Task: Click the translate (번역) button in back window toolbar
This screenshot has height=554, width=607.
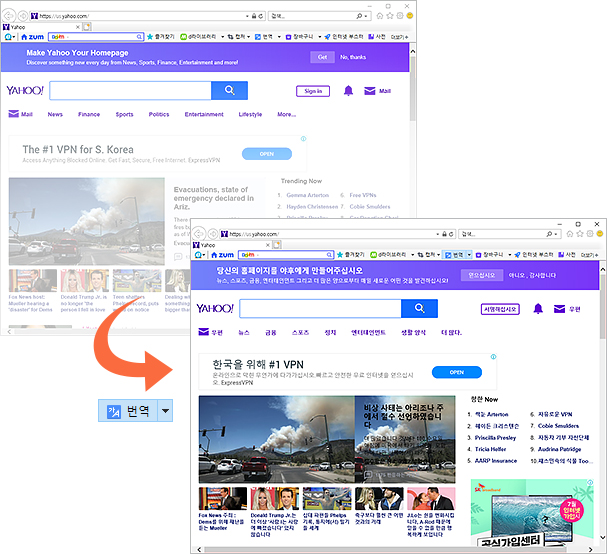Action: click(x=264, y=37)
